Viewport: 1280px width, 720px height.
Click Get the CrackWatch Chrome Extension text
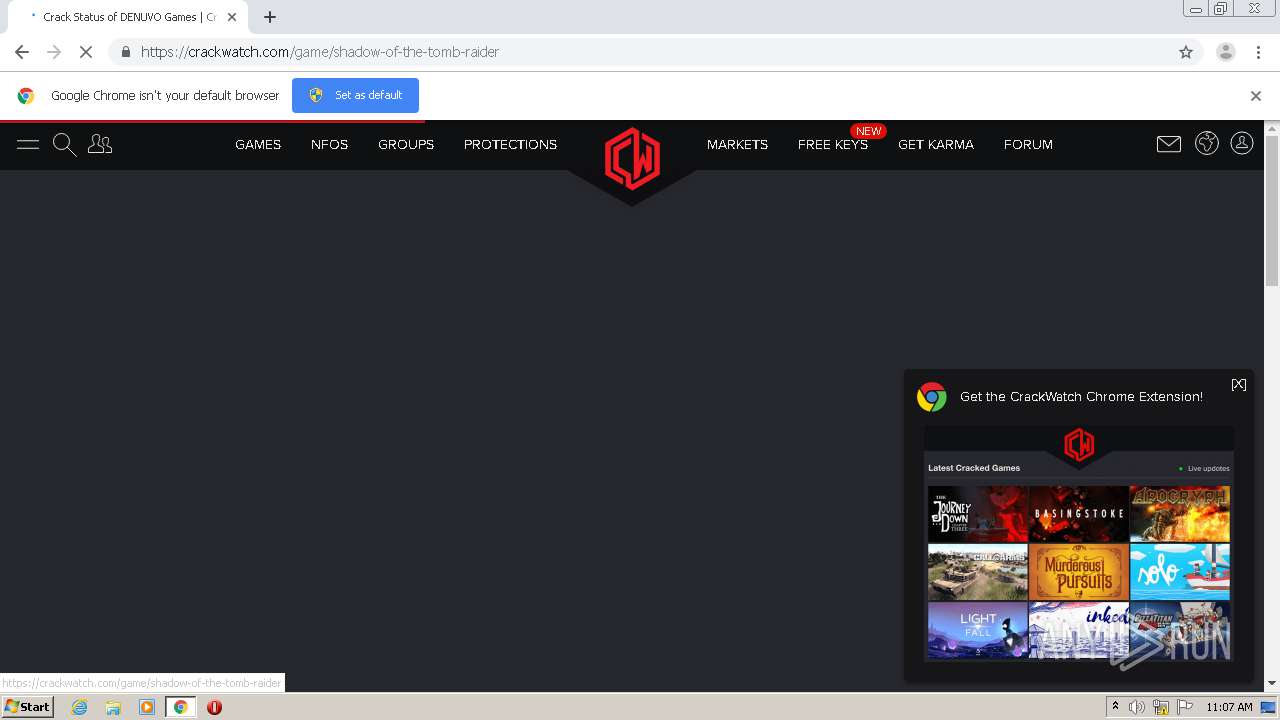[1081, 397]
